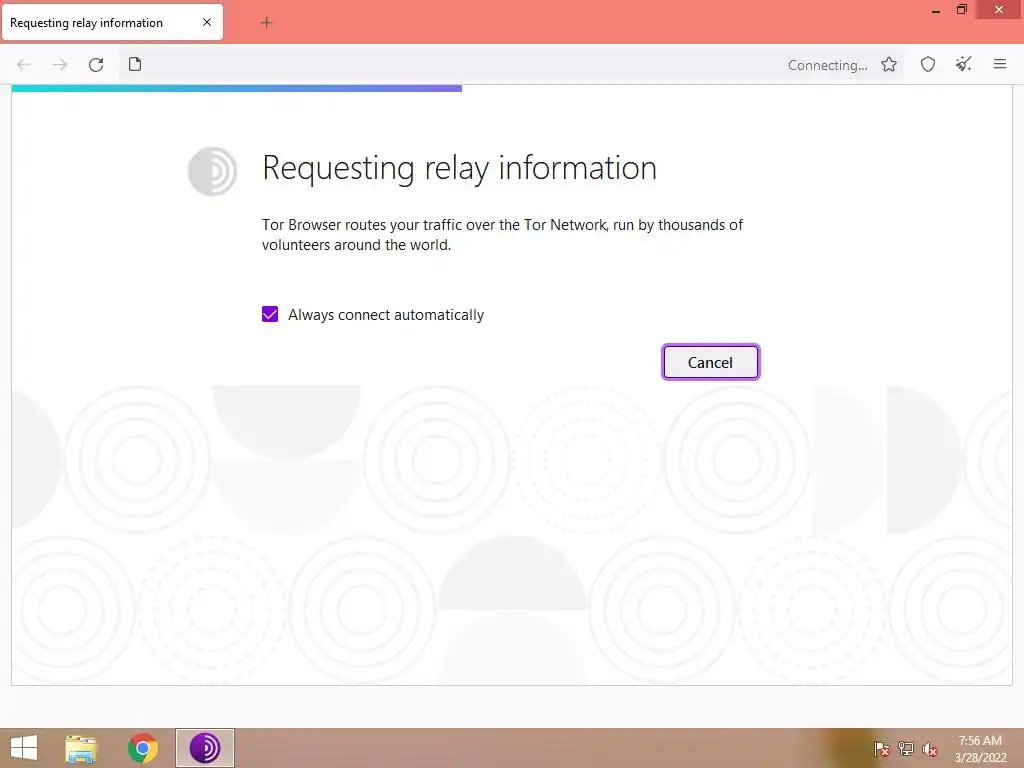
Task: Go back with the back arrow
Action: pyautogui.click(x=24, y=65)
